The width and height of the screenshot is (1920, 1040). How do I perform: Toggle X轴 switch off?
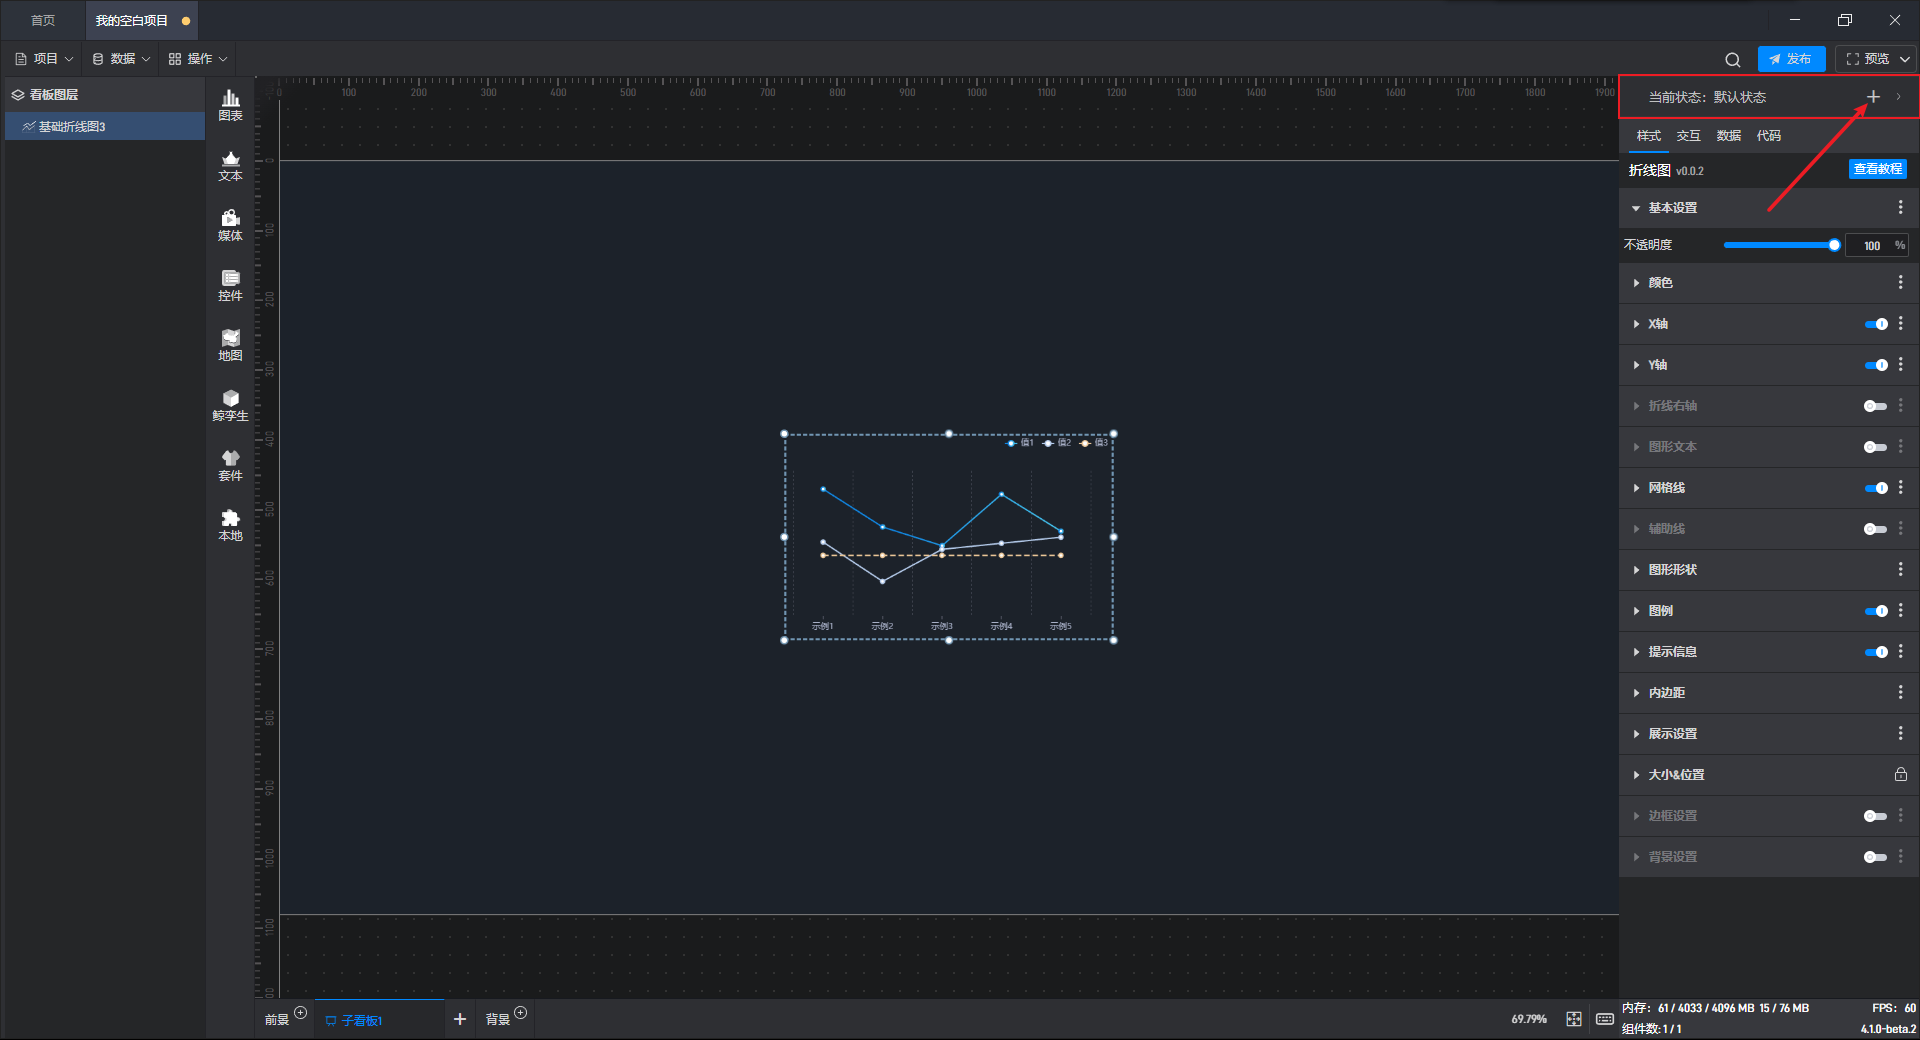click(1876, 324)
